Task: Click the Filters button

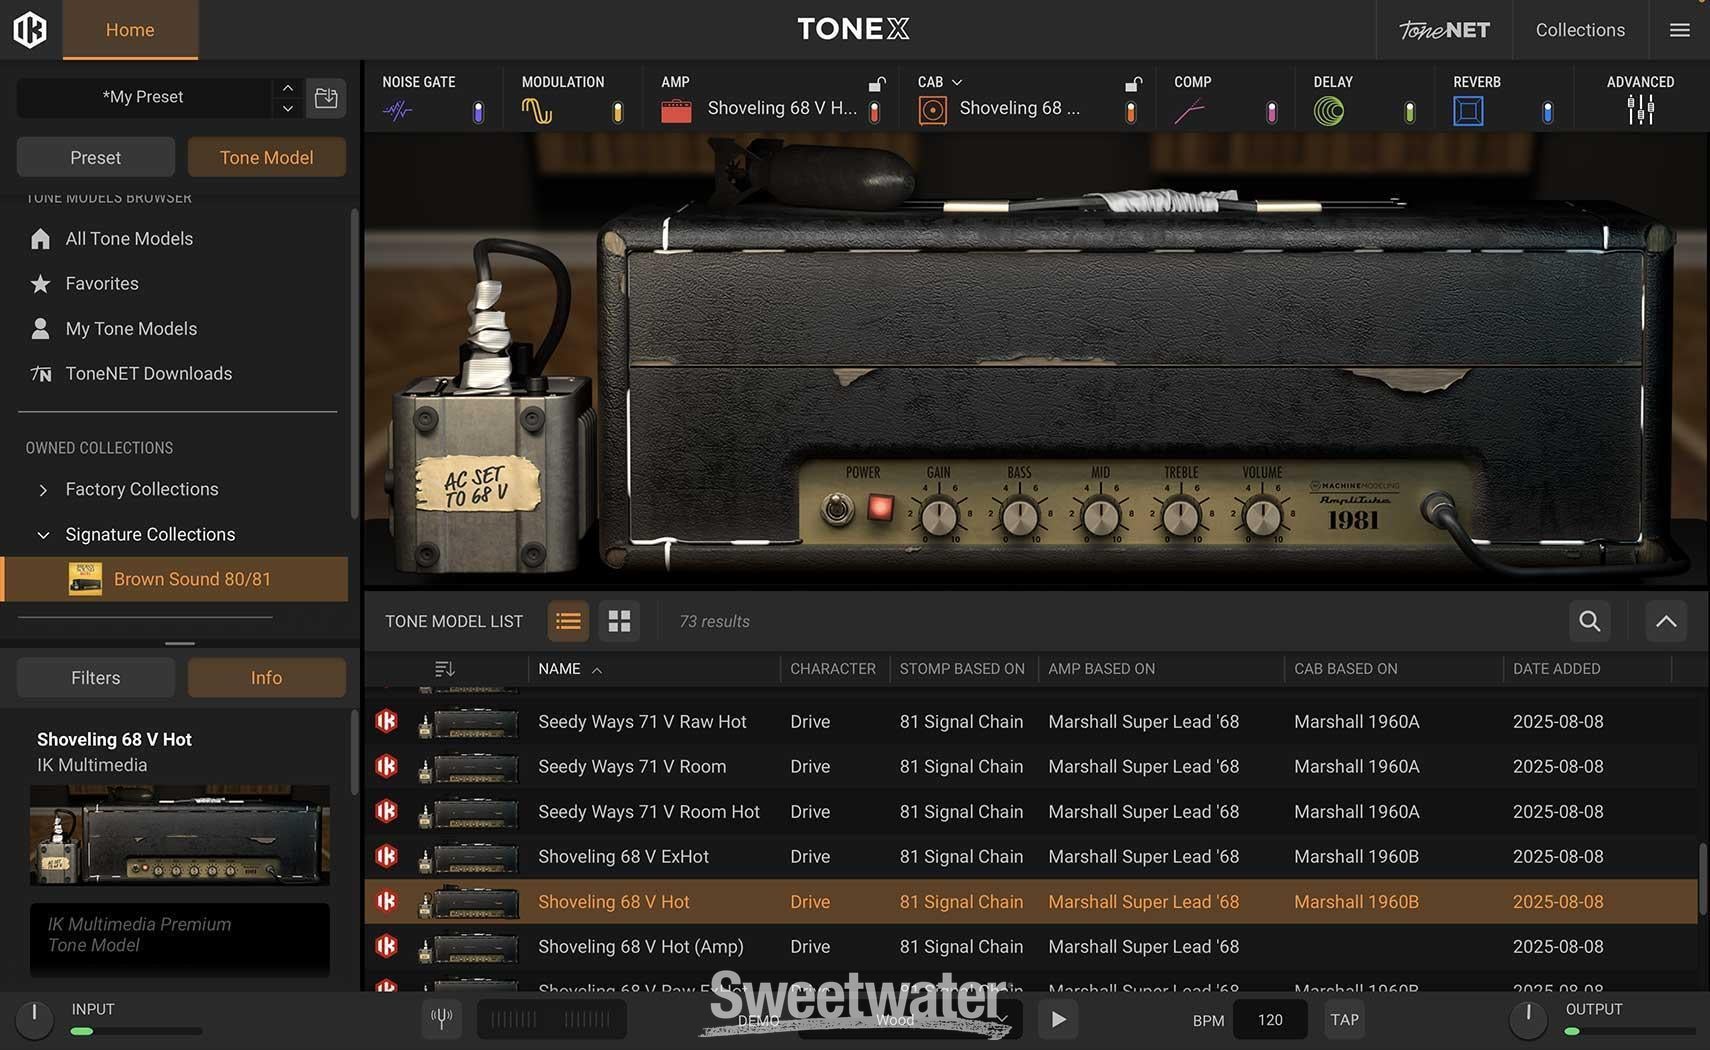Action: [95, 677]
